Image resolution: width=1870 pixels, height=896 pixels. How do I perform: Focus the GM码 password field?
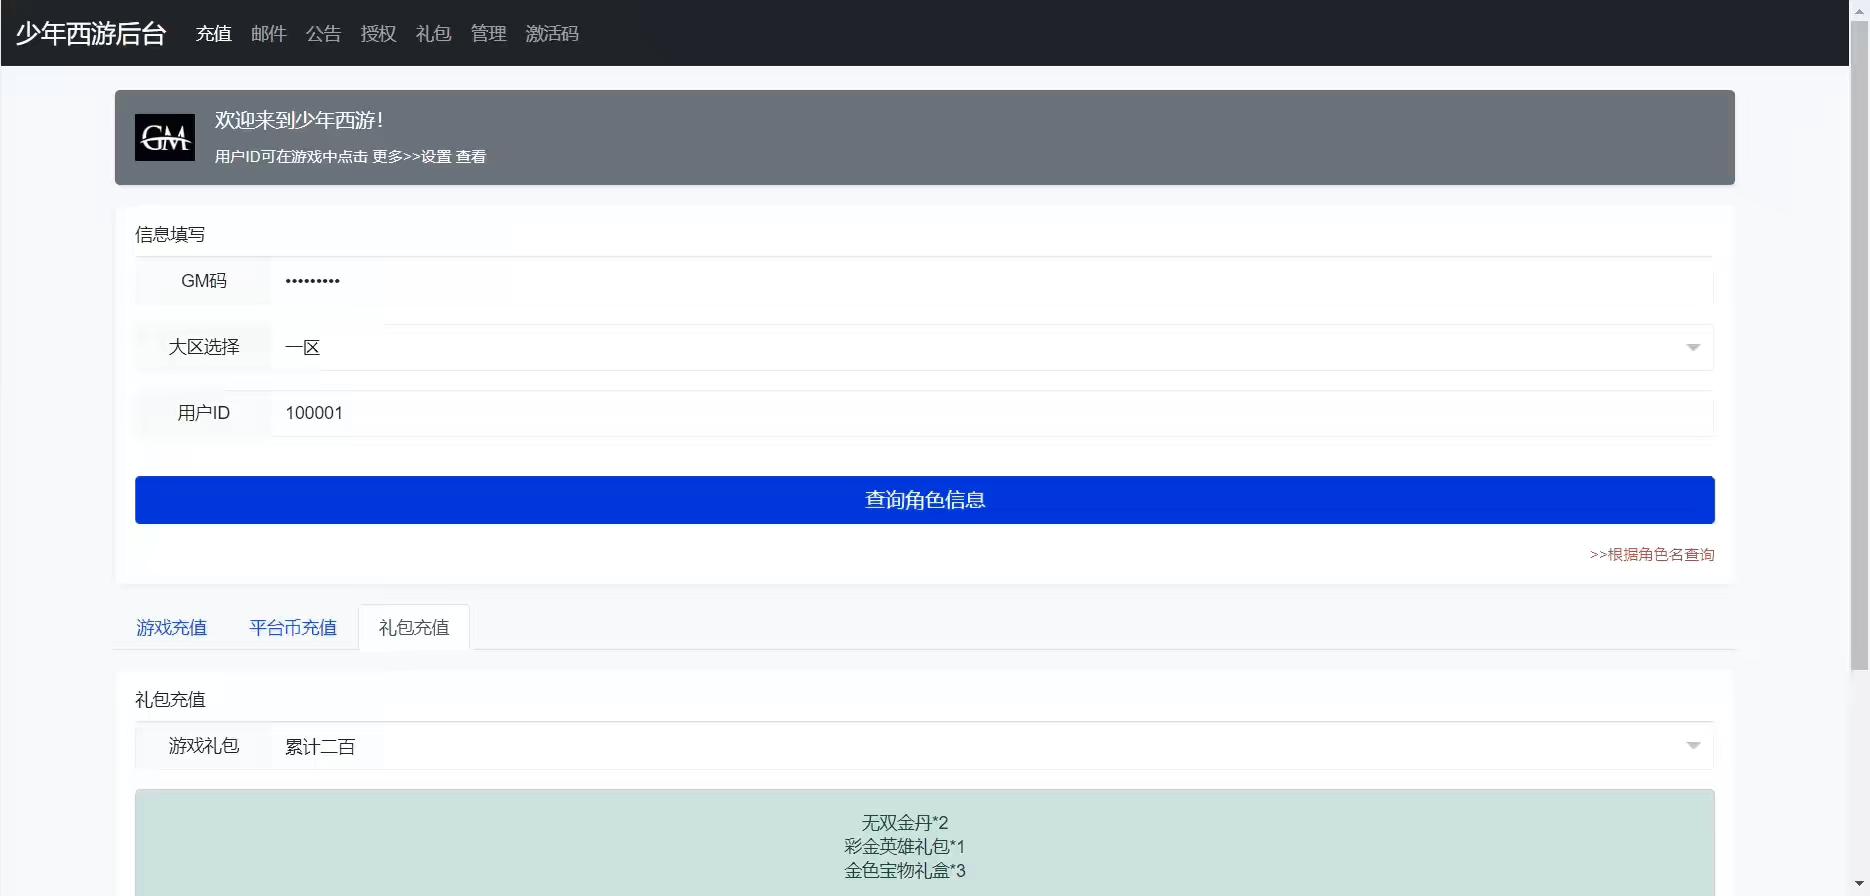tap(992, 281)
